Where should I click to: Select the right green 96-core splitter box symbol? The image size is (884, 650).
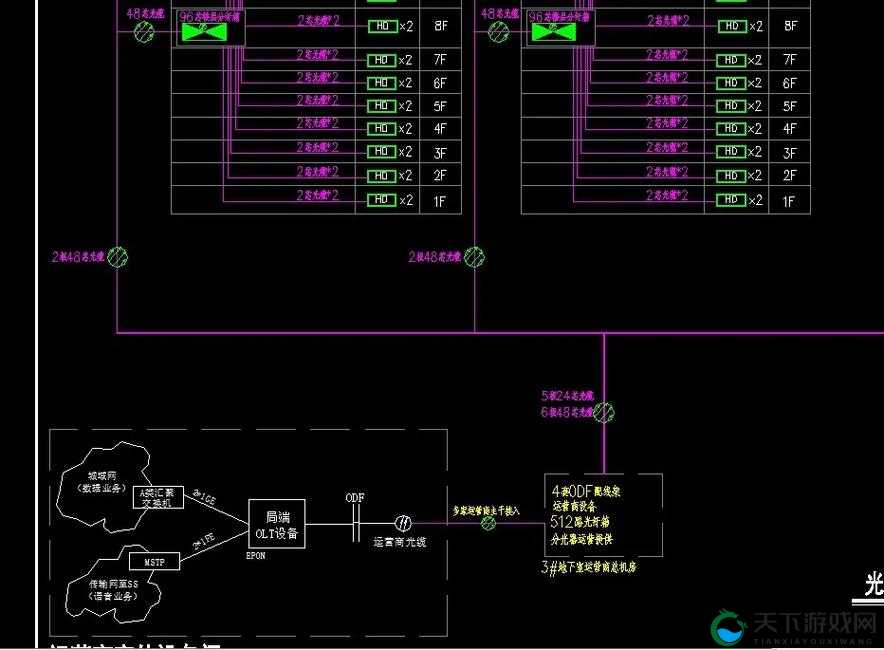tap(554, 32)
